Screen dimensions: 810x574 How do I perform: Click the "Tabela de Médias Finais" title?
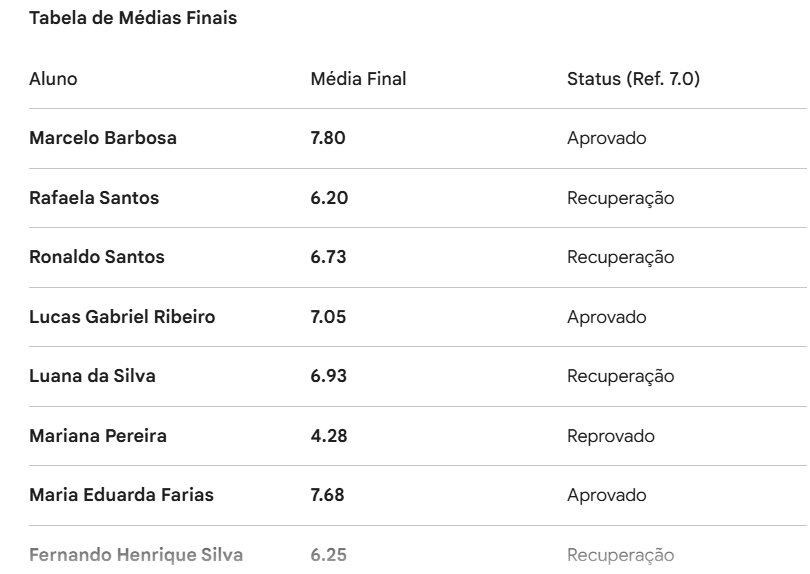point(133,20)
